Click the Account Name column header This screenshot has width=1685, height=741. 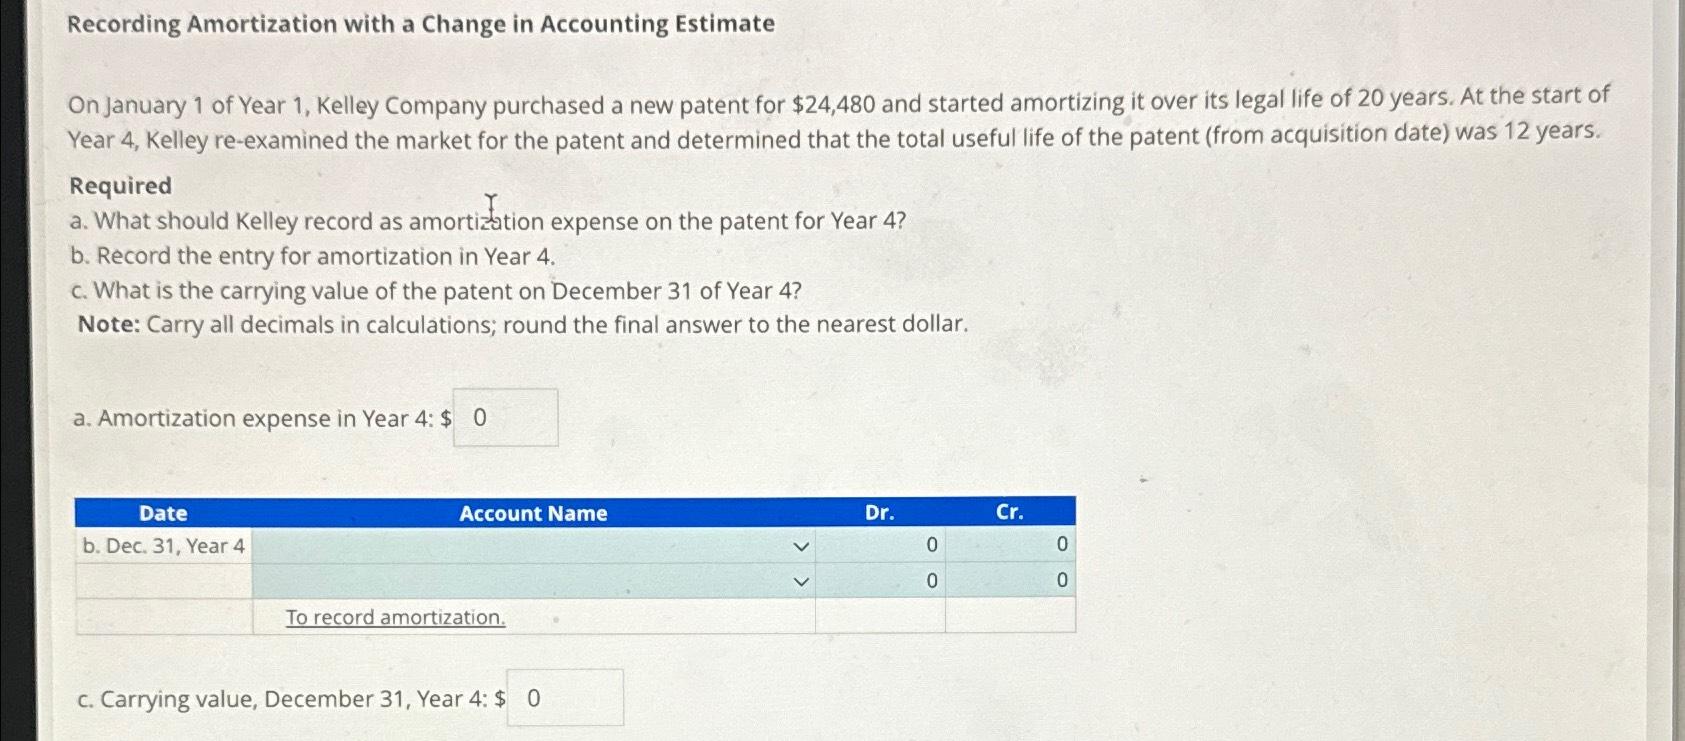tap(533, 513)
